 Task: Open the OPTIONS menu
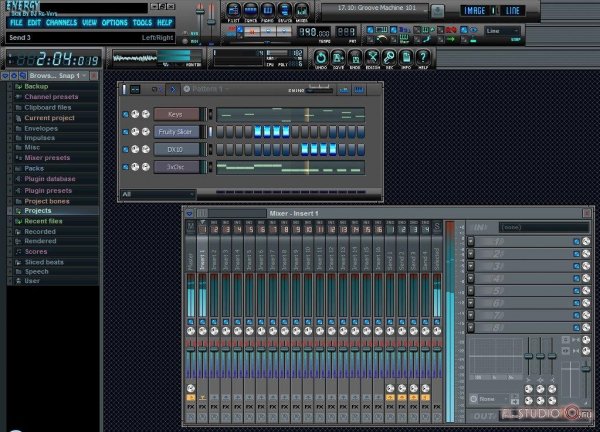click(114, 23)
